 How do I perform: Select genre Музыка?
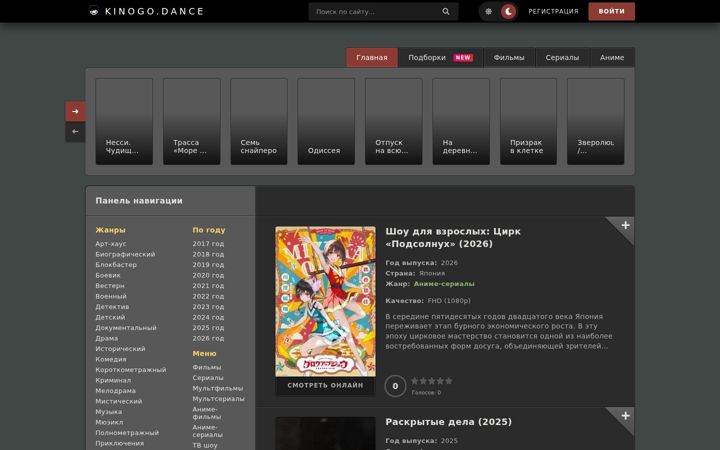[x=109, y=412]
